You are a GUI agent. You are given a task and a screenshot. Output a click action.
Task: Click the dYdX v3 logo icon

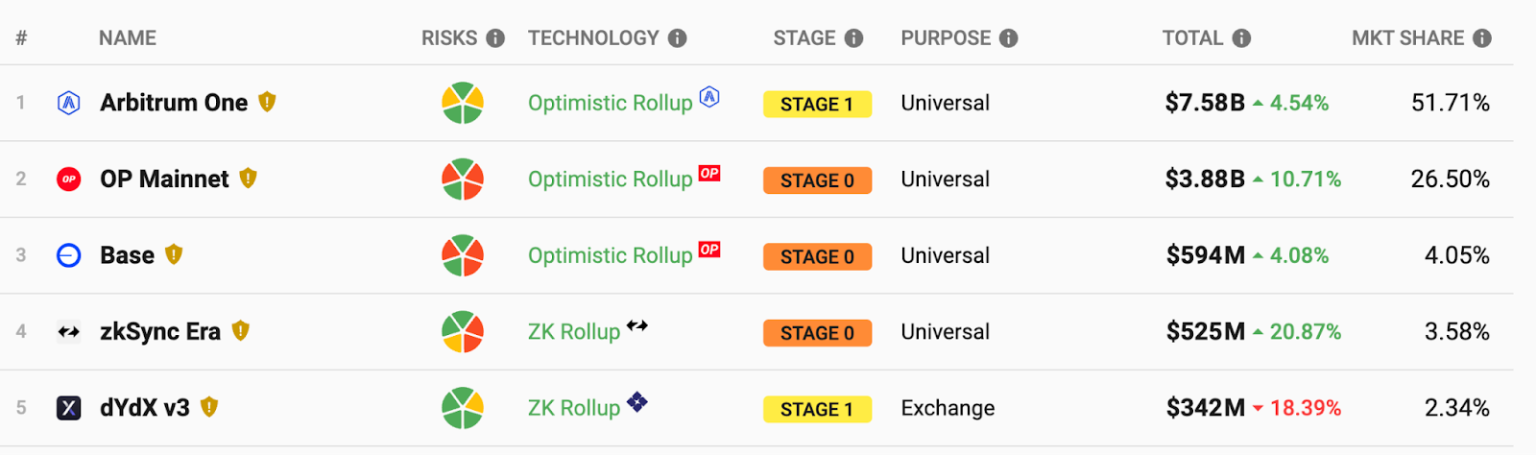(68, 408)
